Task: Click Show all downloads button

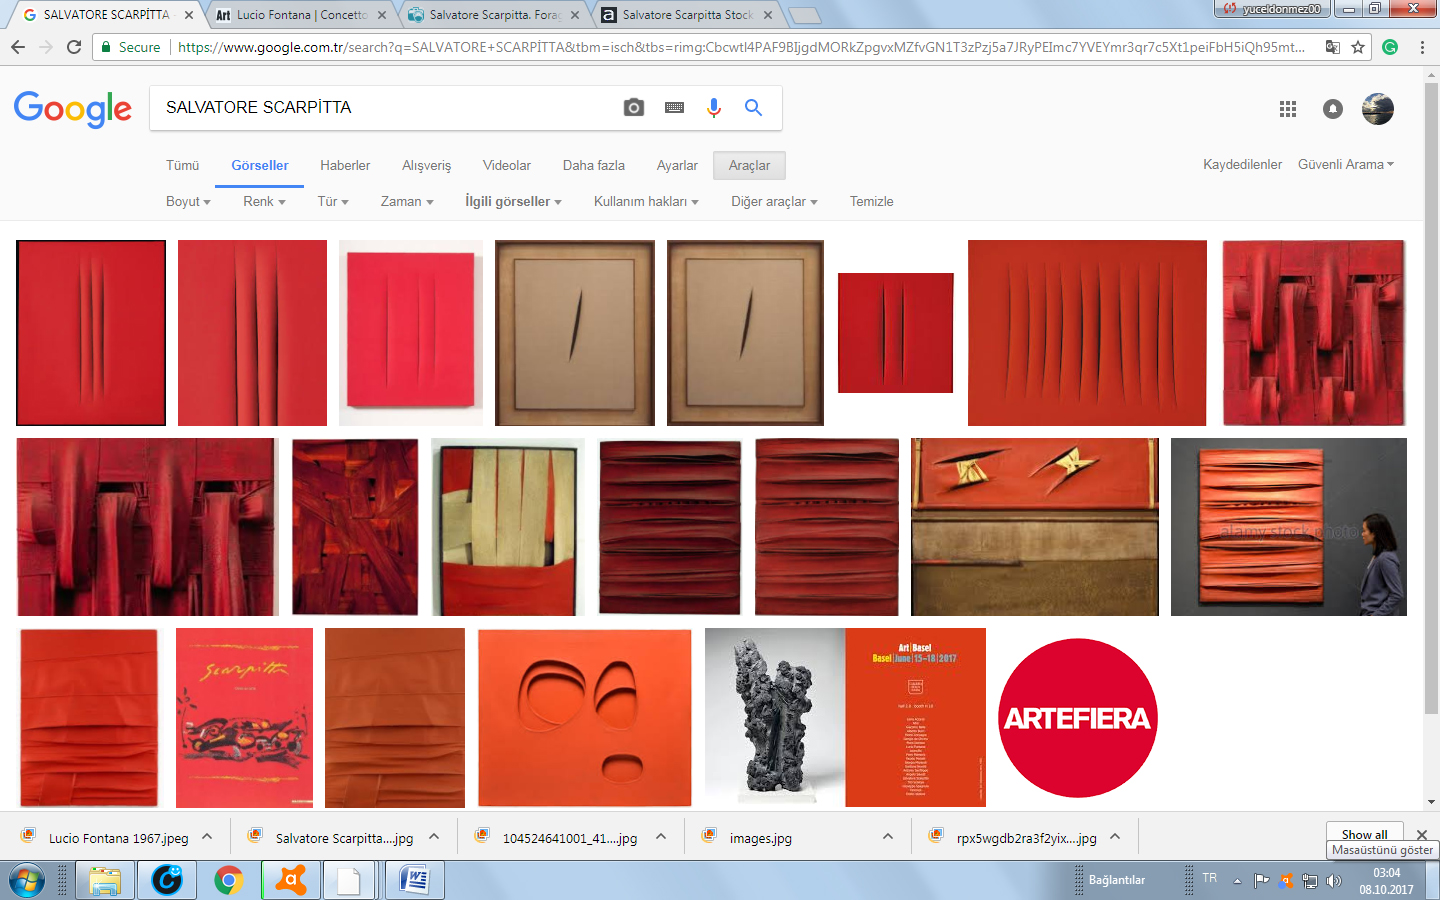Action: click(1364, 834)
